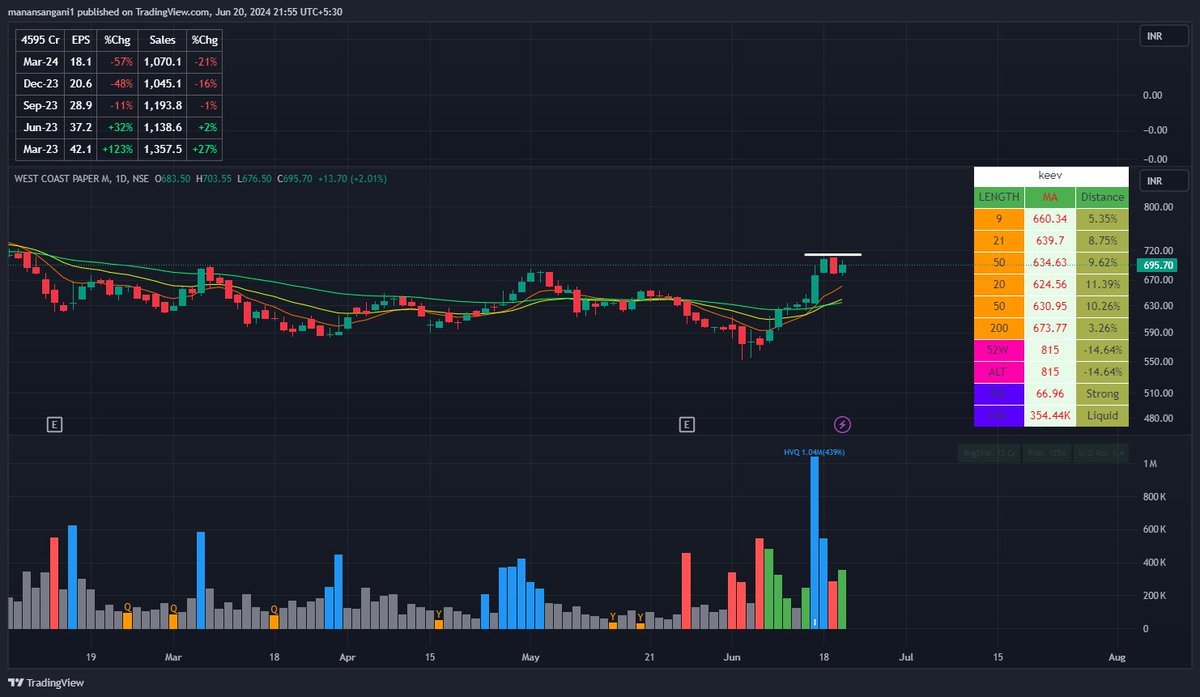Click the magenta 52W cell in keev table
The height and width of the screenshot is (697, 1200).
tap(997, 350)
